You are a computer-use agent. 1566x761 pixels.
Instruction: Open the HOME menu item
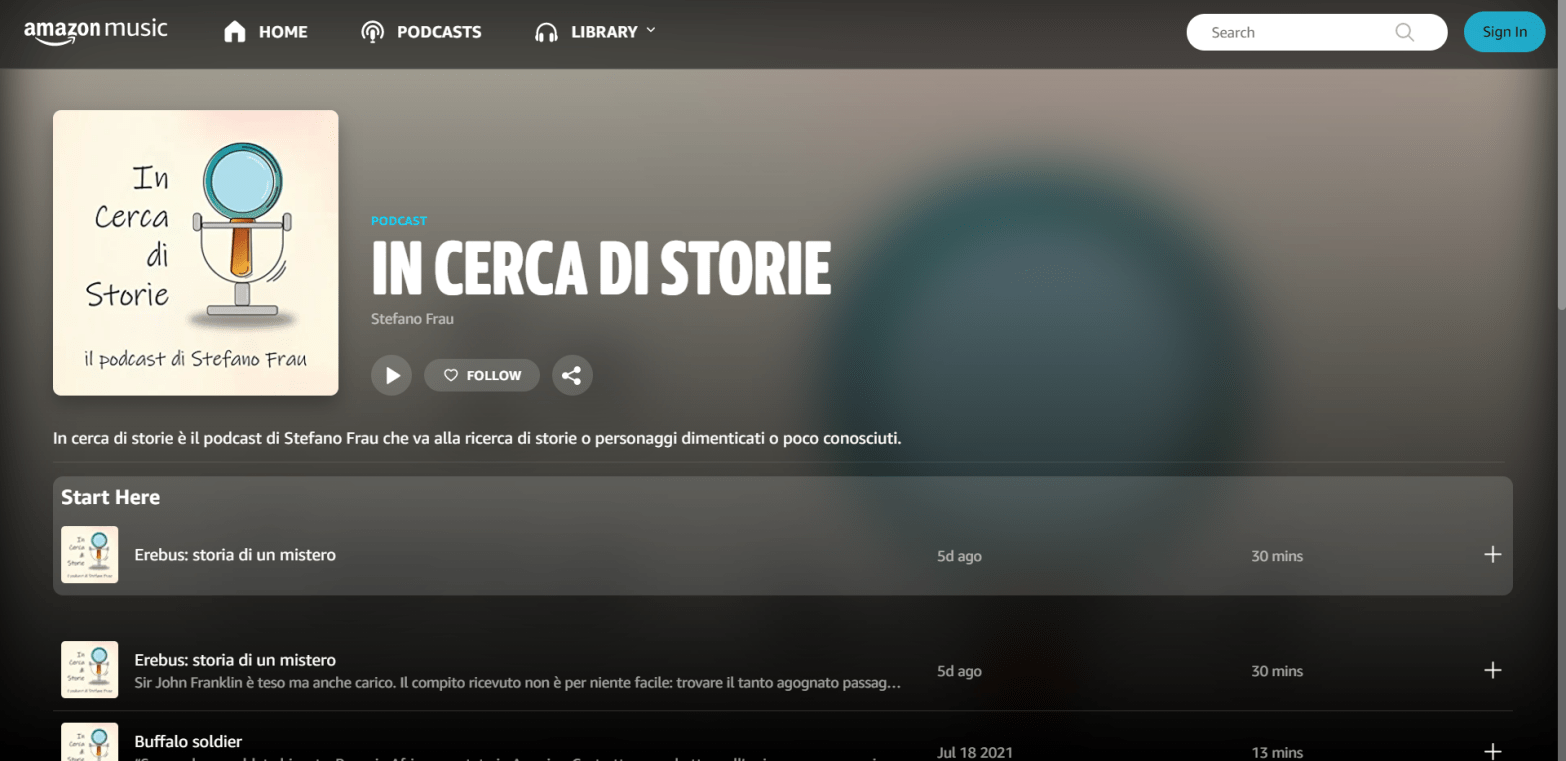[283, 32]
